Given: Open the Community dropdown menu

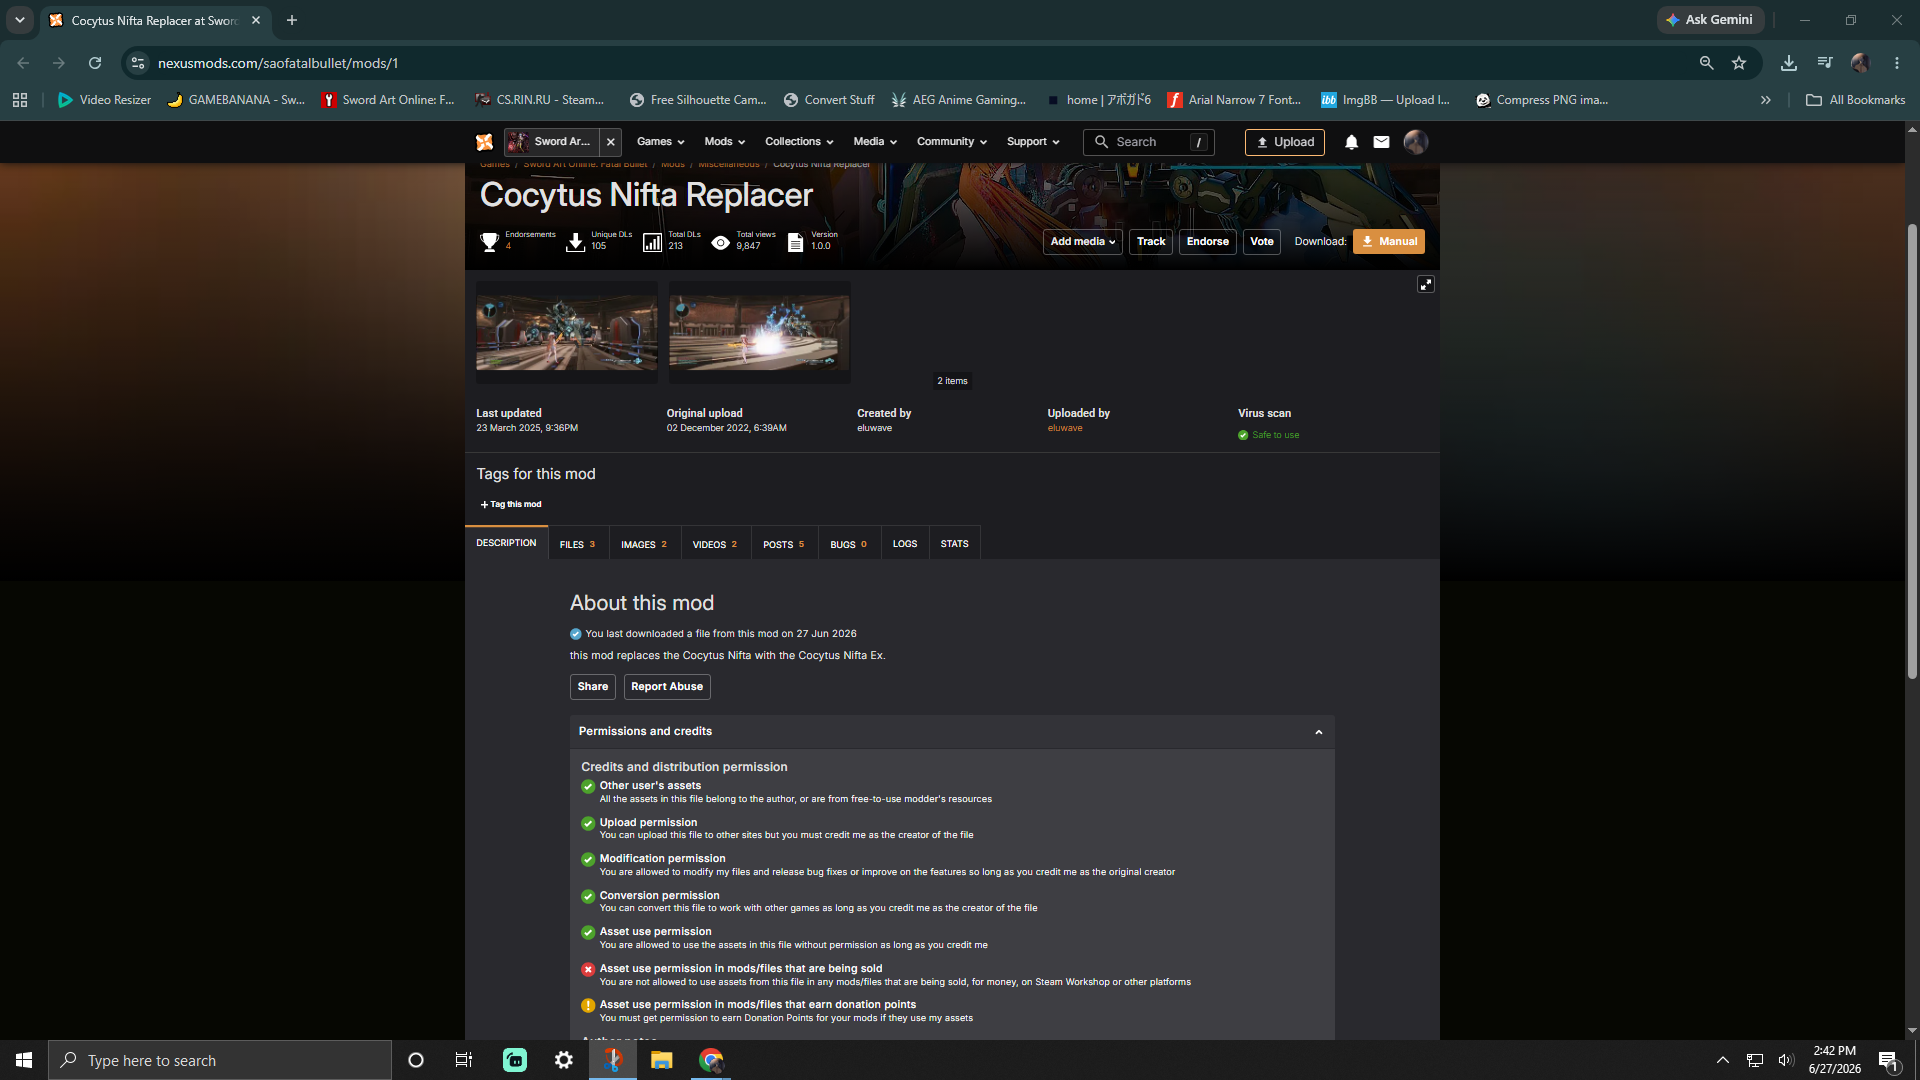Looking at the screenshot, I should pyautogui.click(x=952, y=142).
